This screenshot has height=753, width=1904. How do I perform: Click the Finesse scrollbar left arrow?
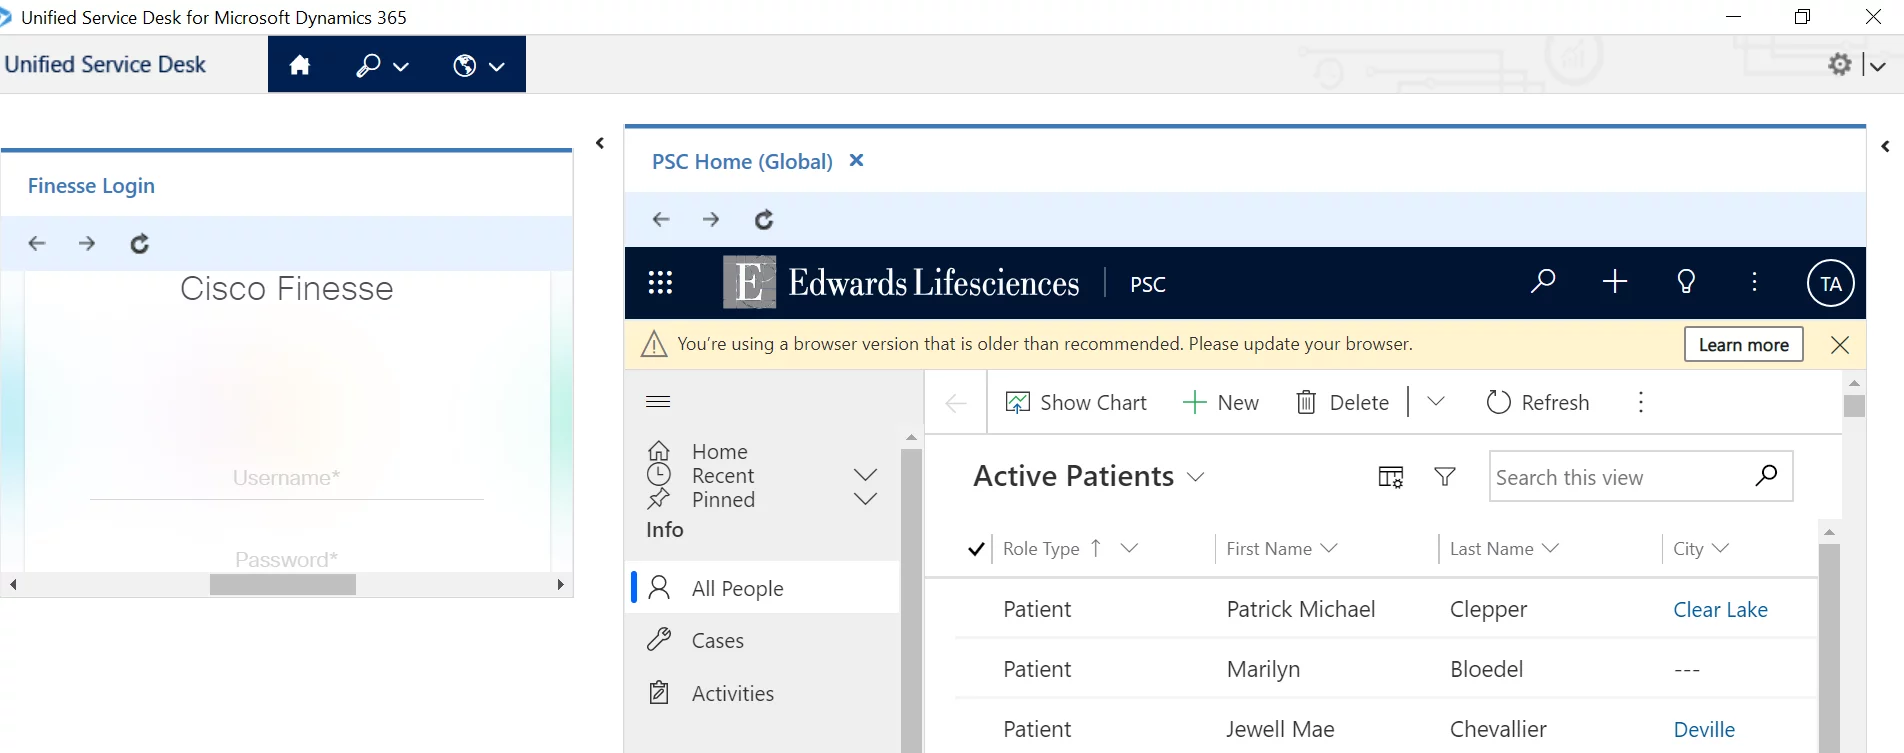(13, 584)
